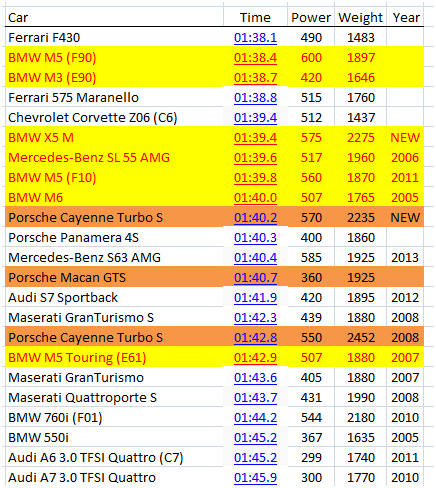Select the 2180 weight value cell
This screenshot has height=488, width=436.
point(361,417)
